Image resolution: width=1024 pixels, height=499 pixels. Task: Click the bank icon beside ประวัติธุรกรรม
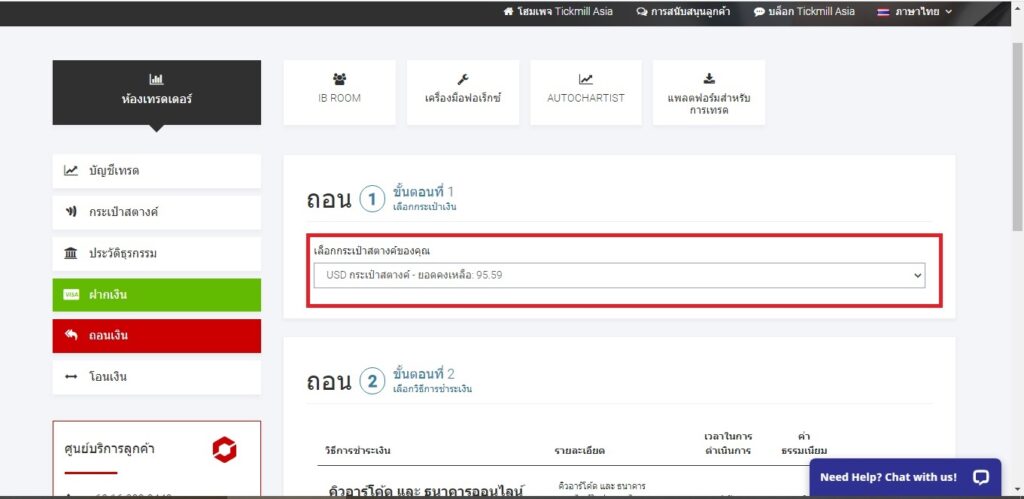(x=71, y=254)
